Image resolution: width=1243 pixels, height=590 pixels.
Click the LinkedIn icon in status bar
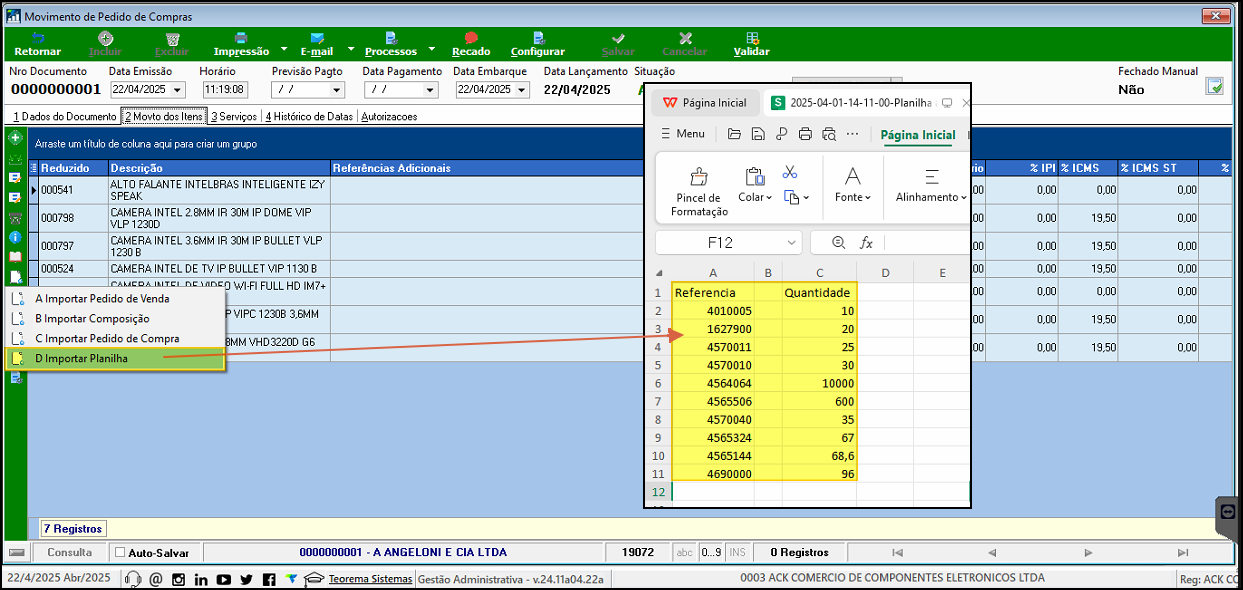(201, 579)
